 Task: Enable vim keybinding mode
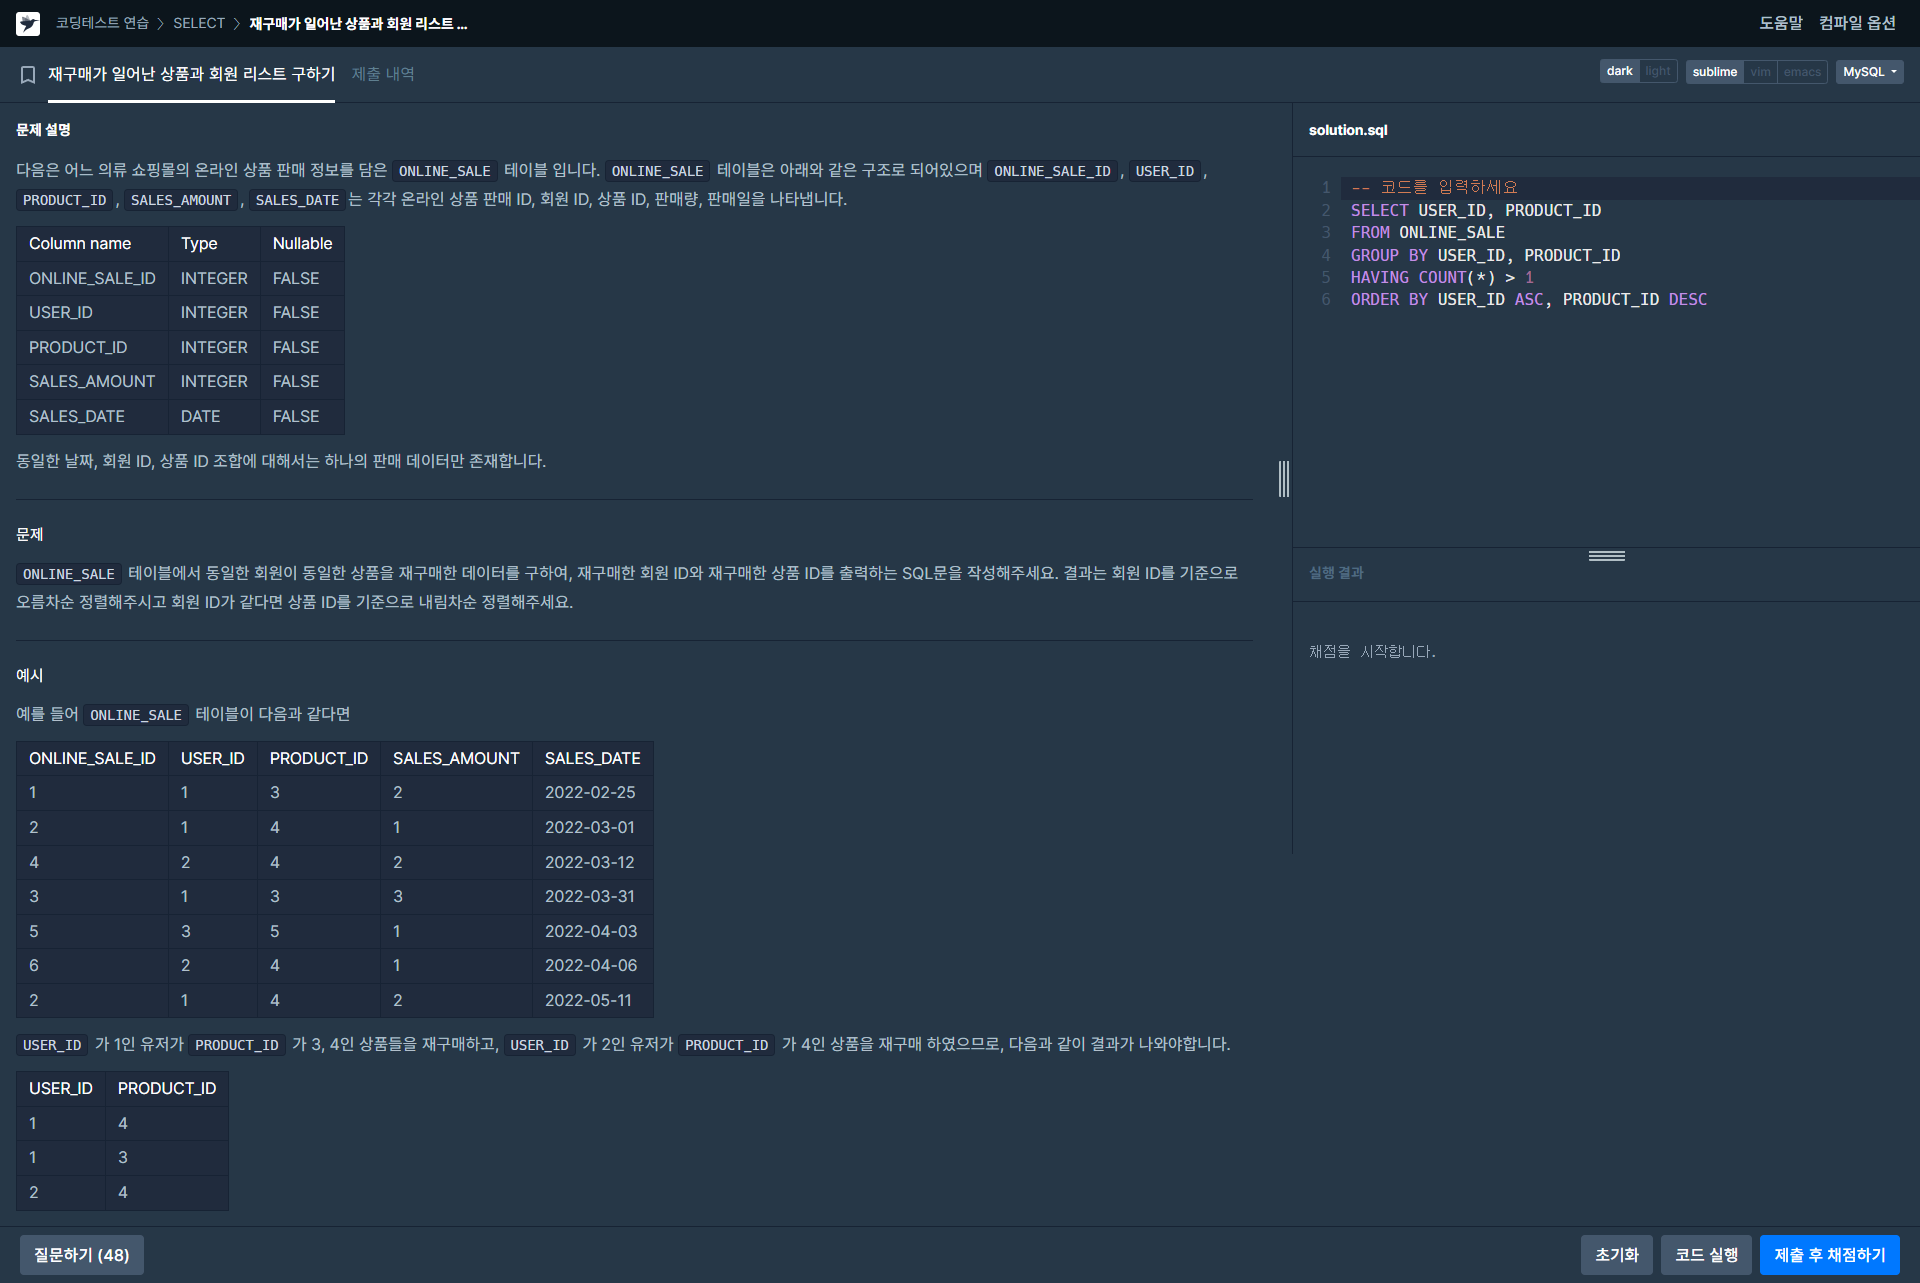point(1760,72)
